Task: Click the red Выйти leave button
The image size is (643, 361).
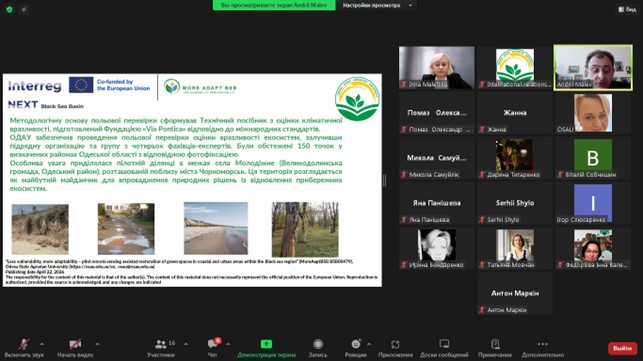Action: coord(622,348)
